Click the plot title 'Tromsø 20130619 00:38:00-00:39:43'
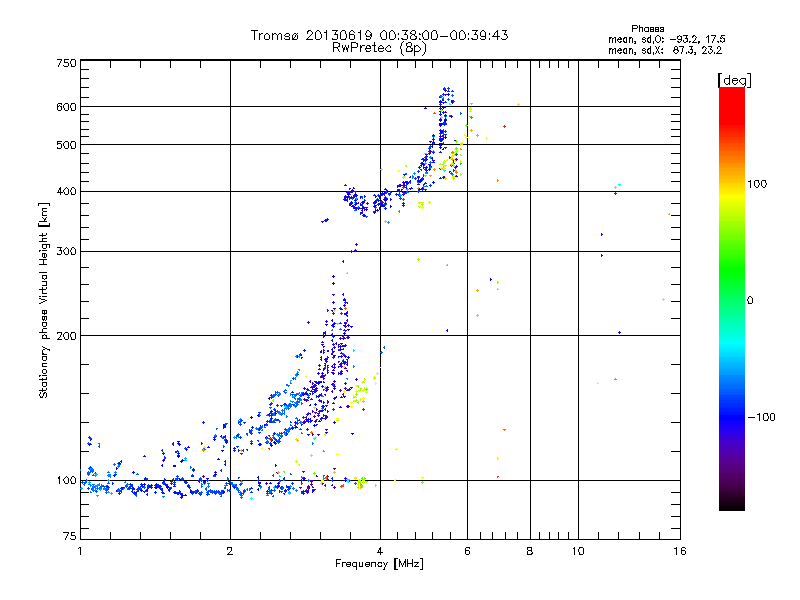The height and width of the screenshot is (600, 800). pos(380,35)
